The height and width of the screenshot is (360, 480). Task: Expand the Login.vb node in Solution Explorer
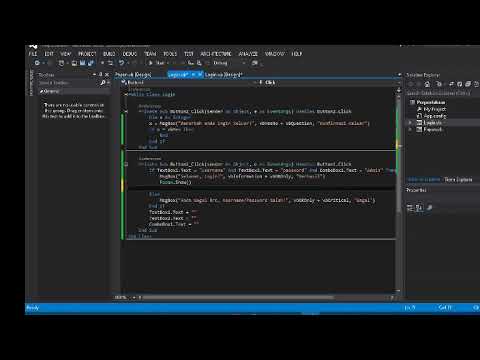[410, 123]
